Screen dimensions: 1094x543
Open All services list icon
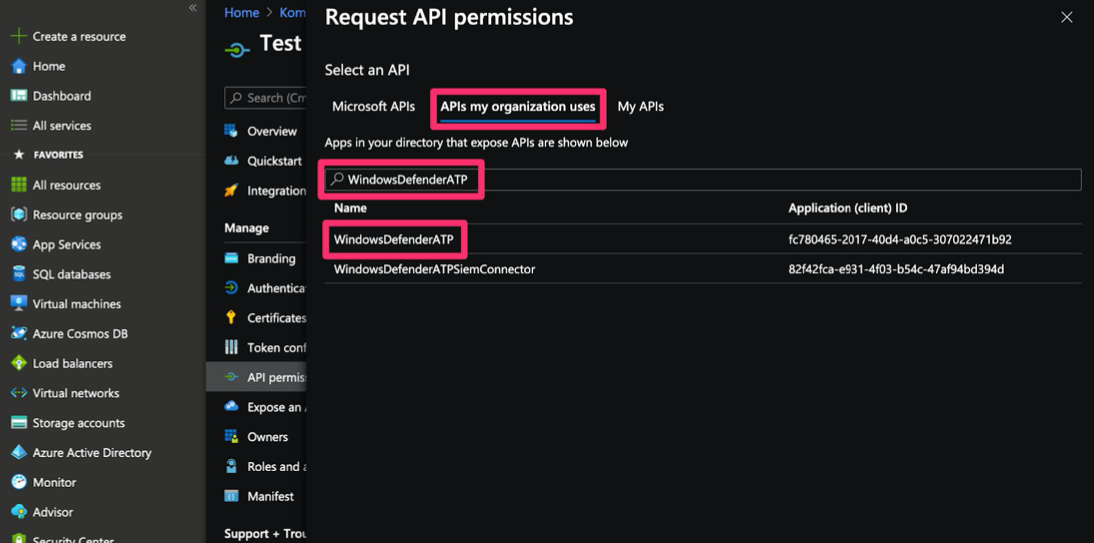click(19, 126)
